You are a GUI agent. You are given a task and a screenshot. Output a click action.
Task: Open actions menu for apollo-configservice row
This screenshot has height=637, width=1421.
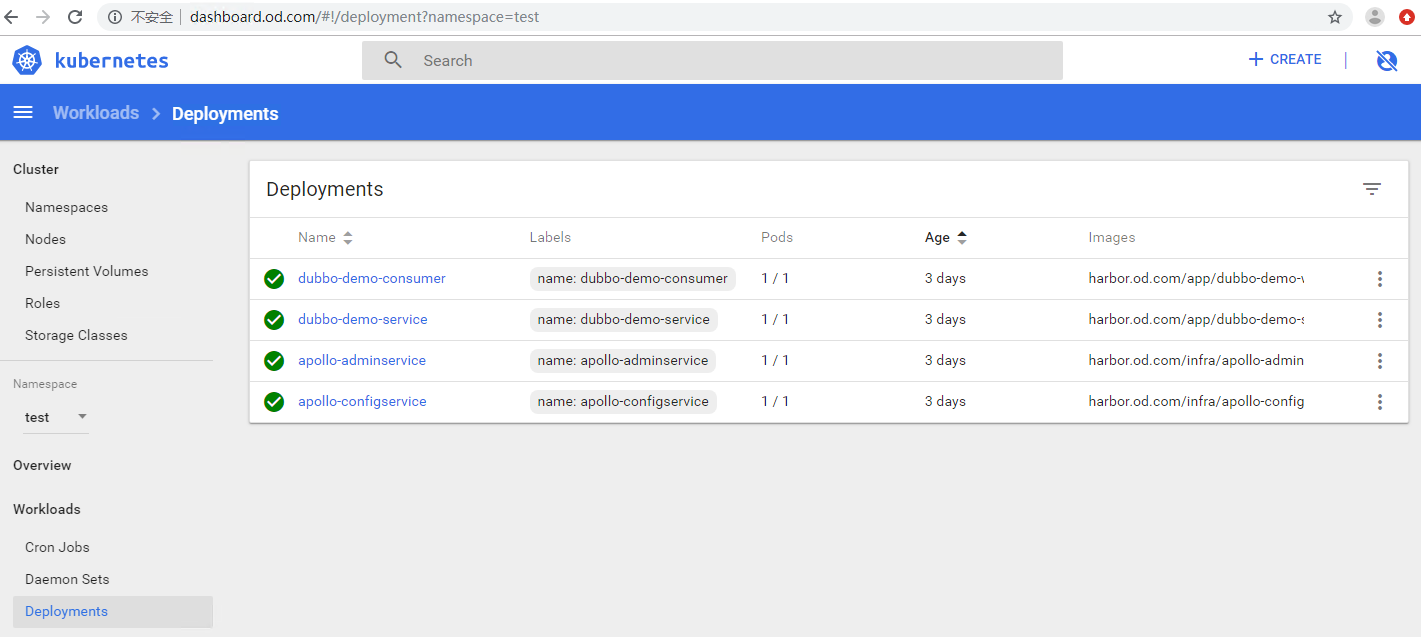pos(1379,402)
